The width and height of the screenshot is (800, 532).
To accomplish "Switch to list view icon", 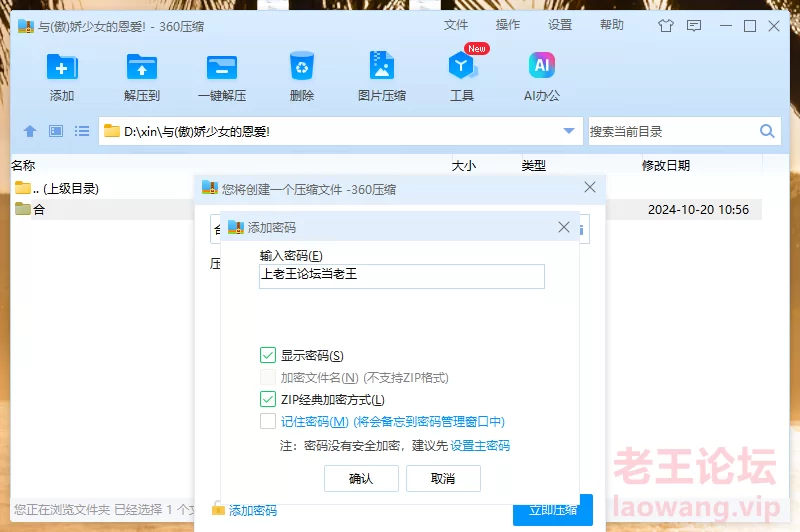I will (x=82, y=132).
